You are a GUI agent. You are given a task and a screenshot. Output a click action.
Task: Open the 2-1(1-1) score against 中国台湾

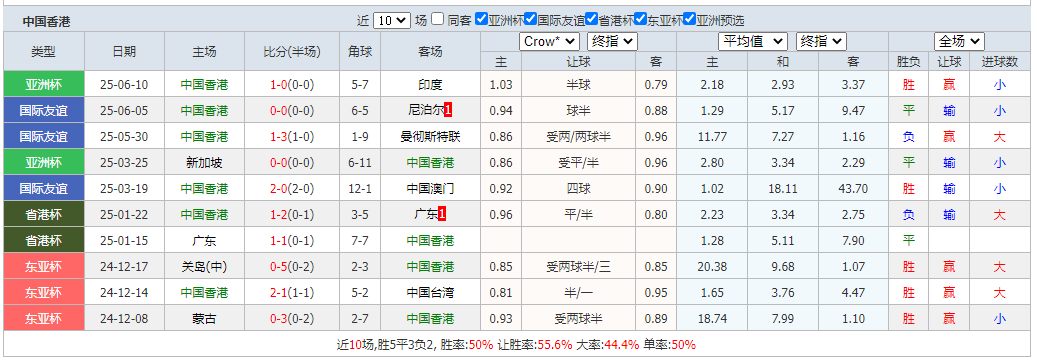(292, 292)
